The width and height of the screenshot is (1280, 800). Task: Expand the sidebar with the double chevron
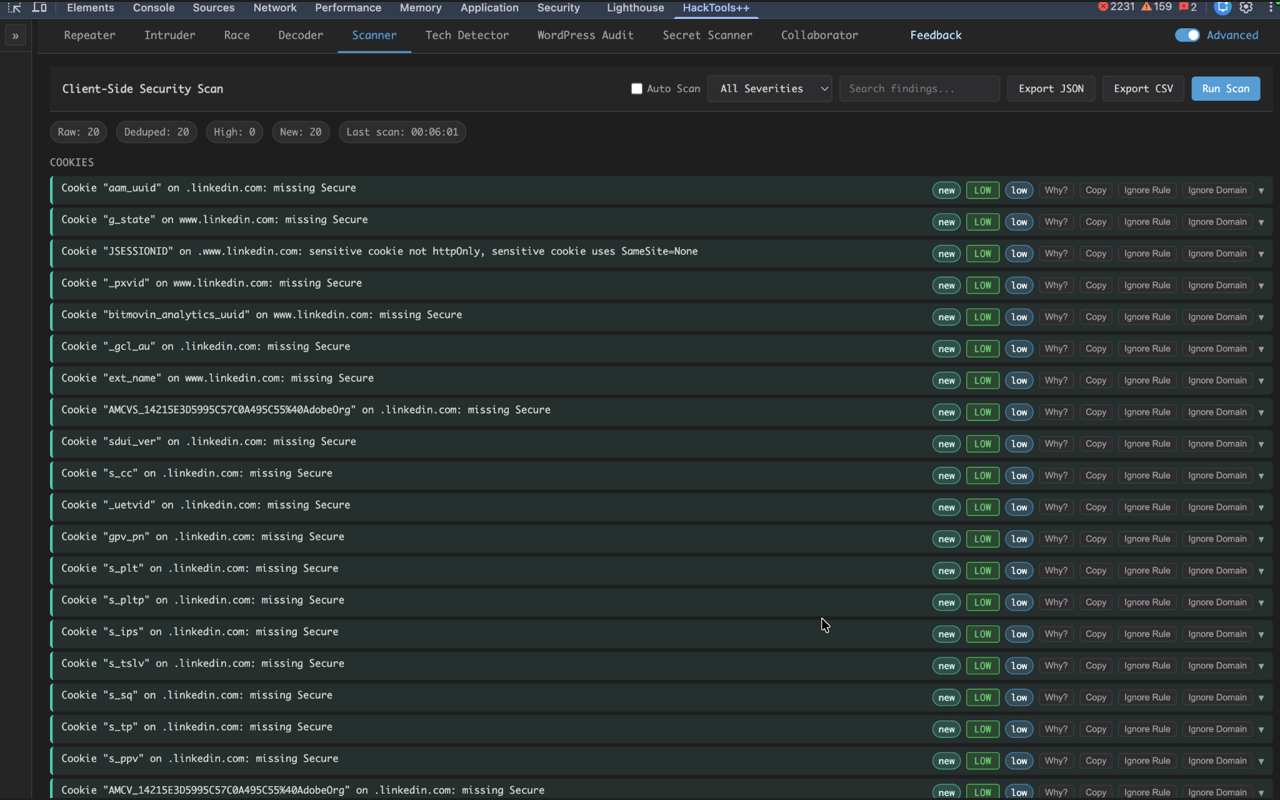15,35
